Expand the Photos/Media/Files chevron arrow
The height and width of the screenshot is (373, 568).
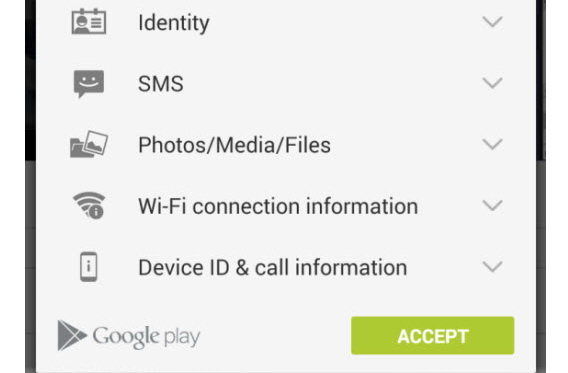coord(493,144)
